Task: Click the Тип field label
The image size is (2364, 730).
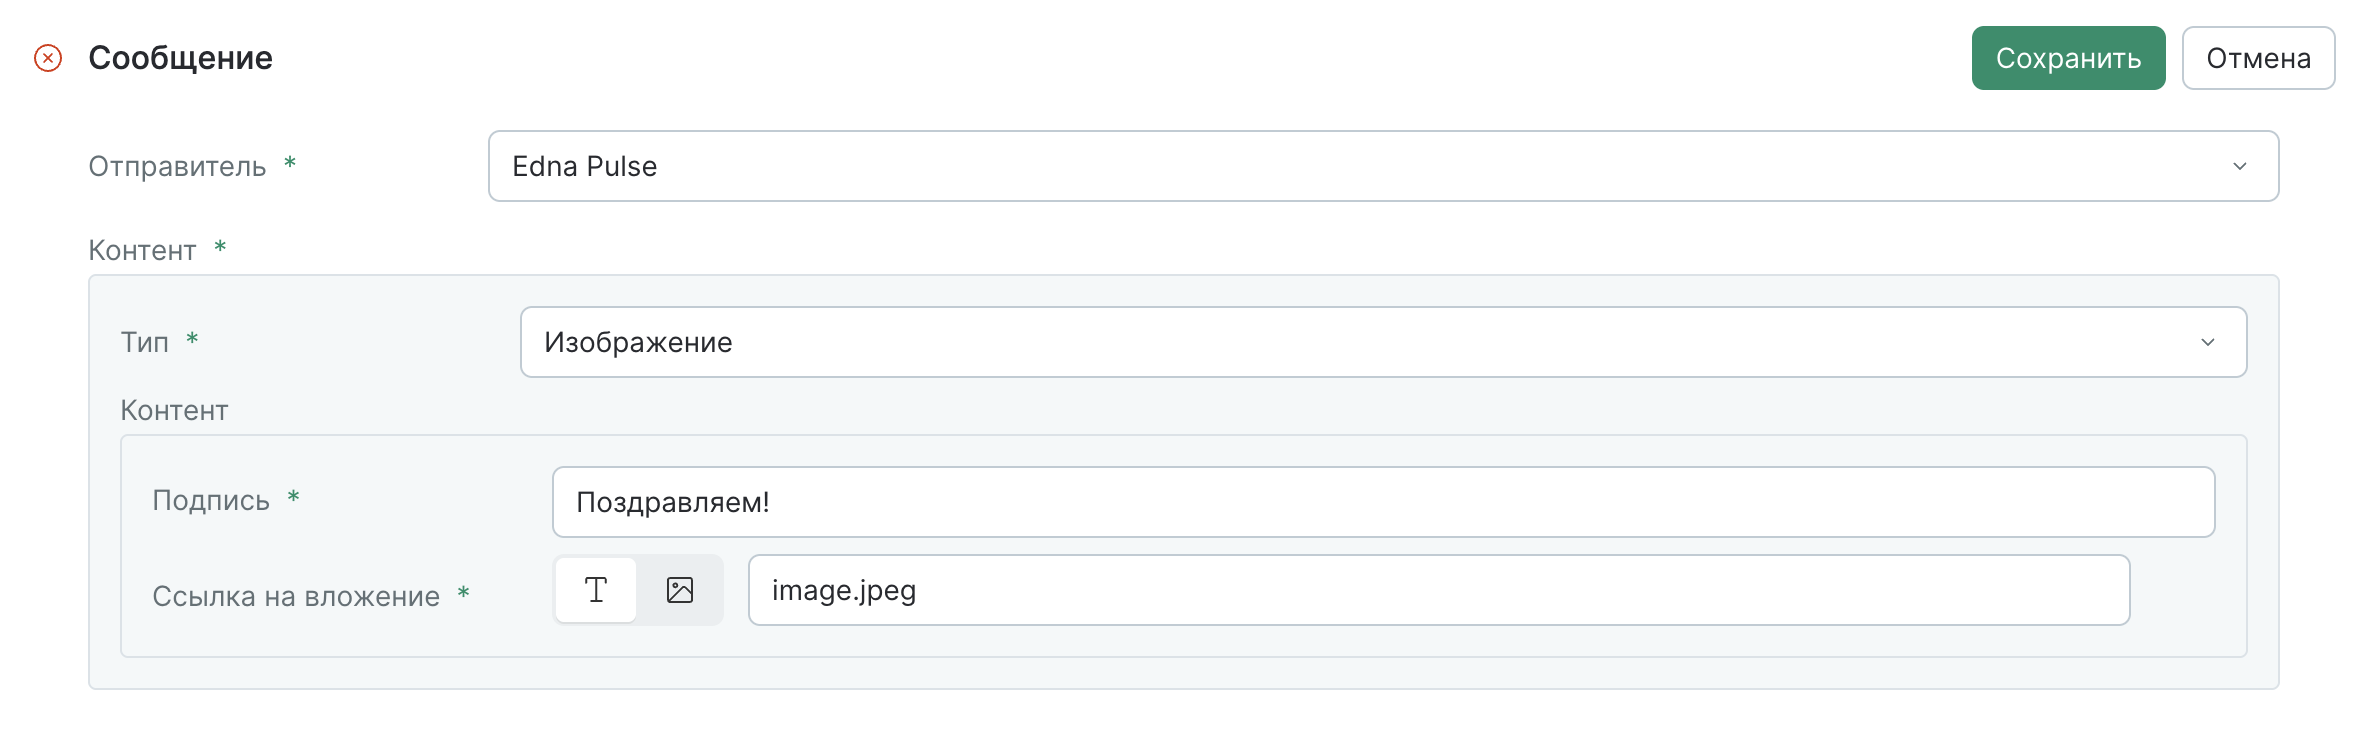Action: pyautogui.click(x=144, y=342)
